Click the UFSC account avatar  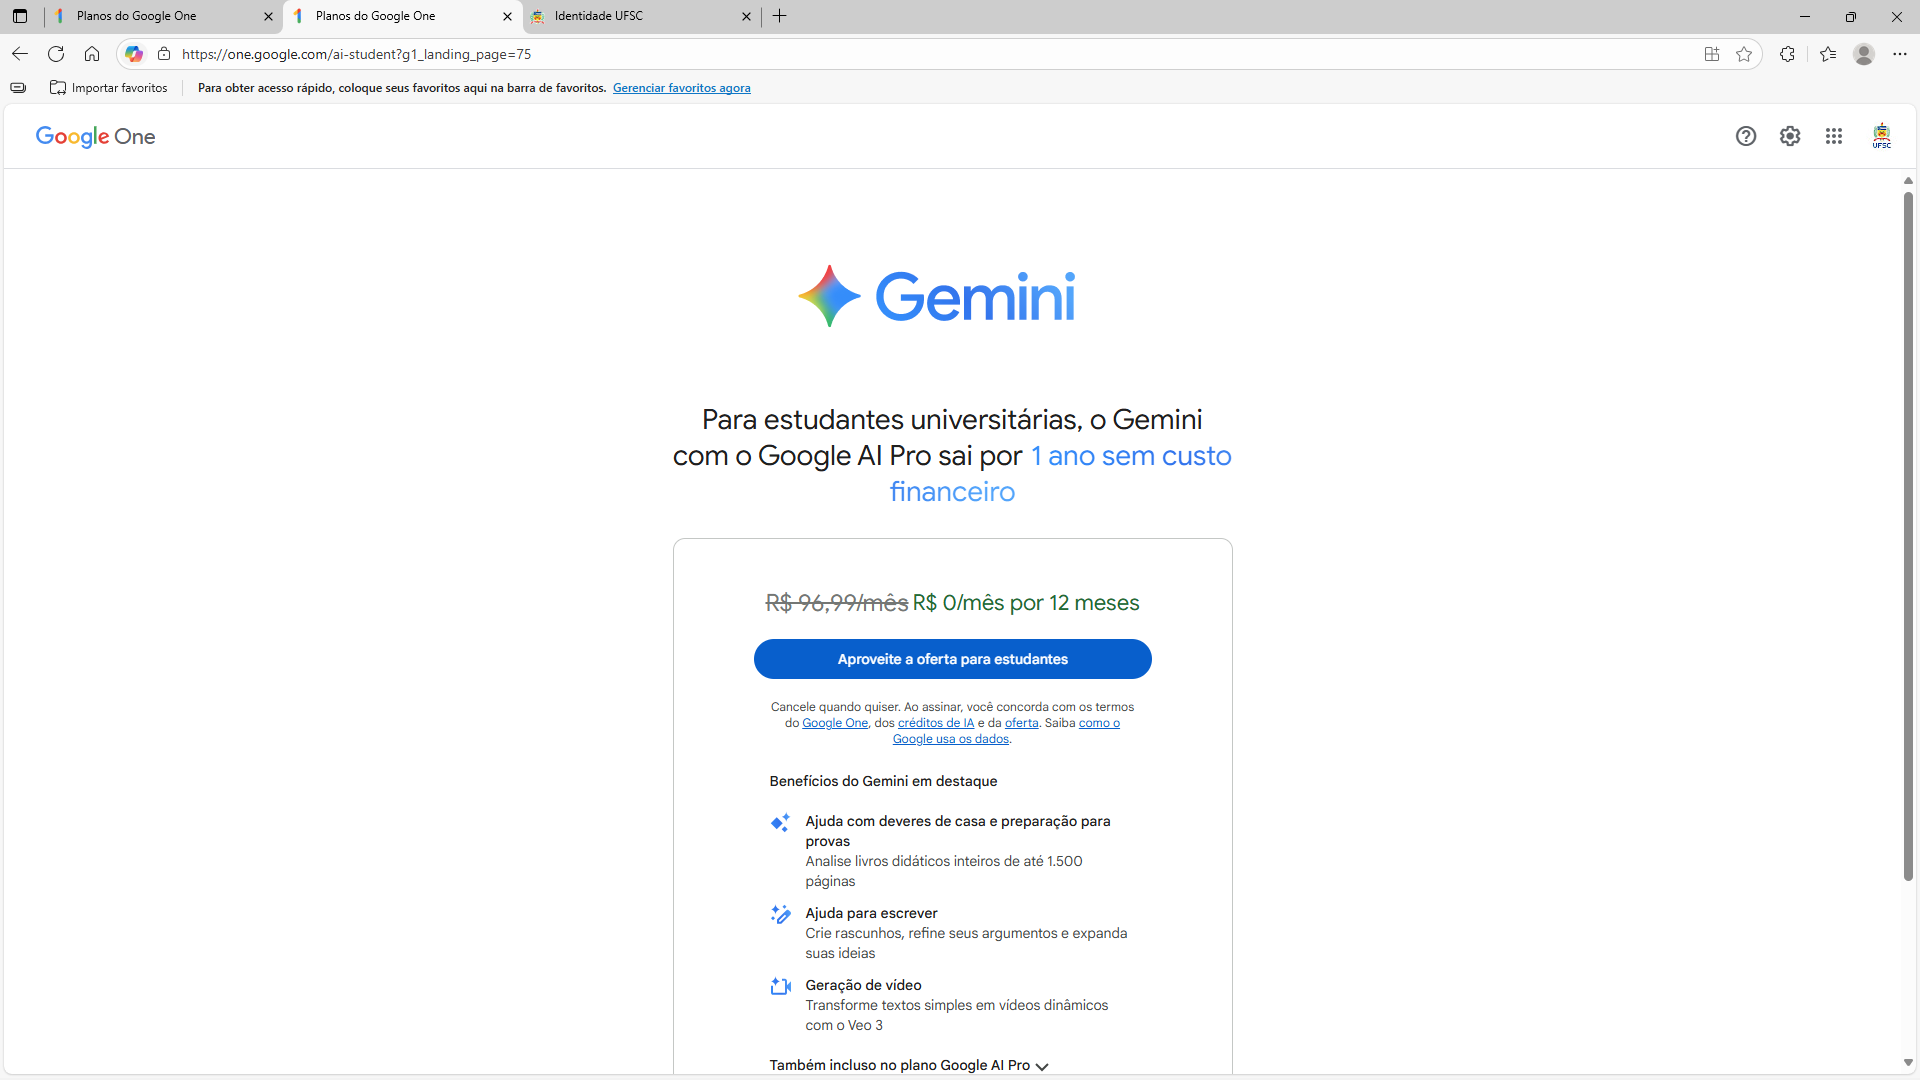tap(1881, 136)
